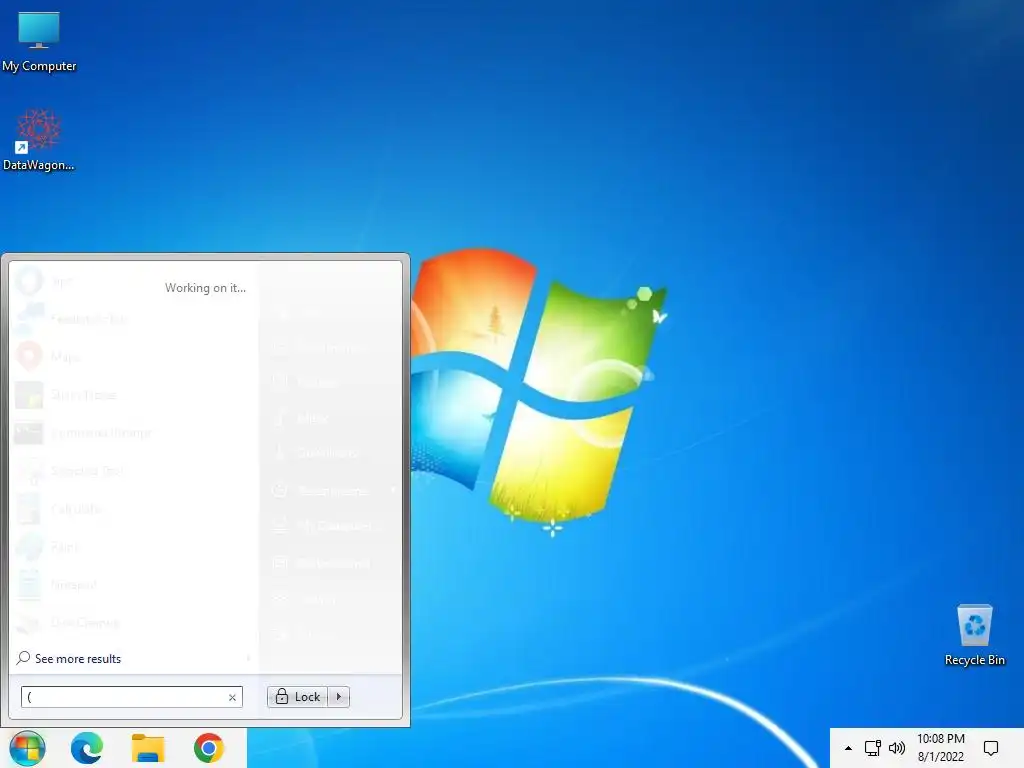
Task: Click See more results
Action: click(x=69, y=658)
